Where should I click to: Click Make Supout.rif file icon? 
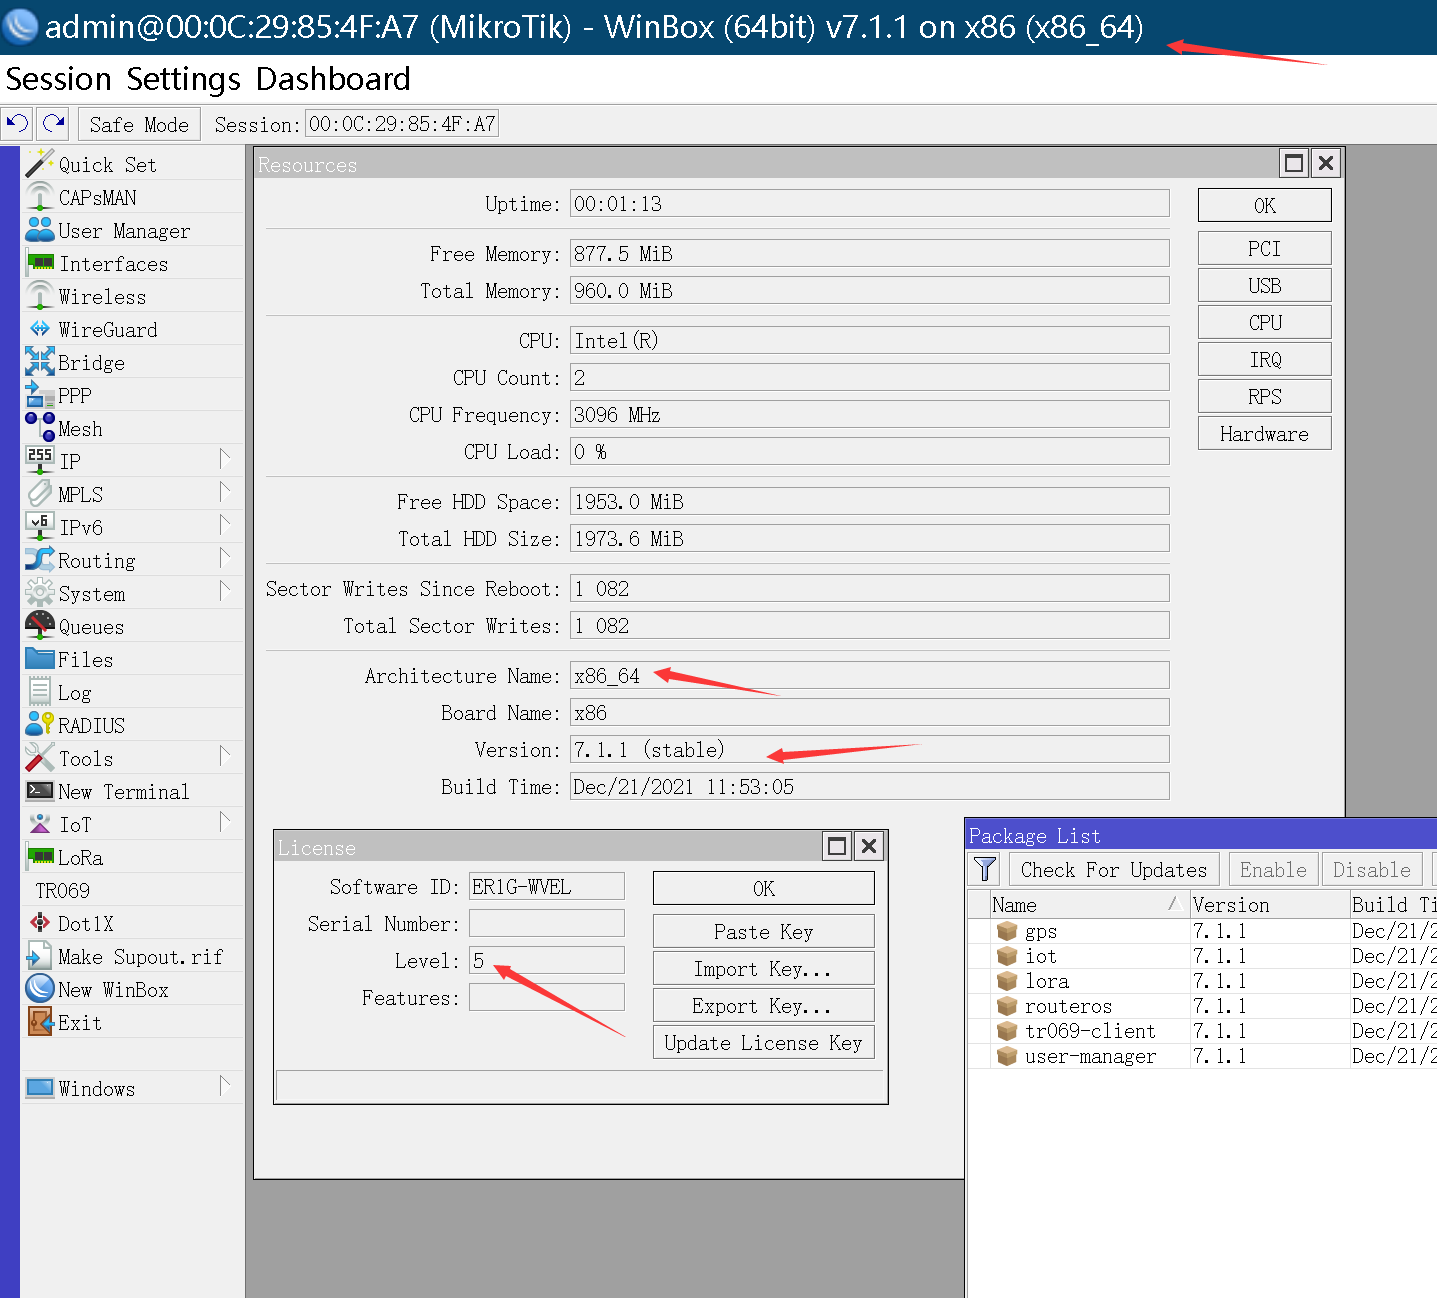pos(39,956)
